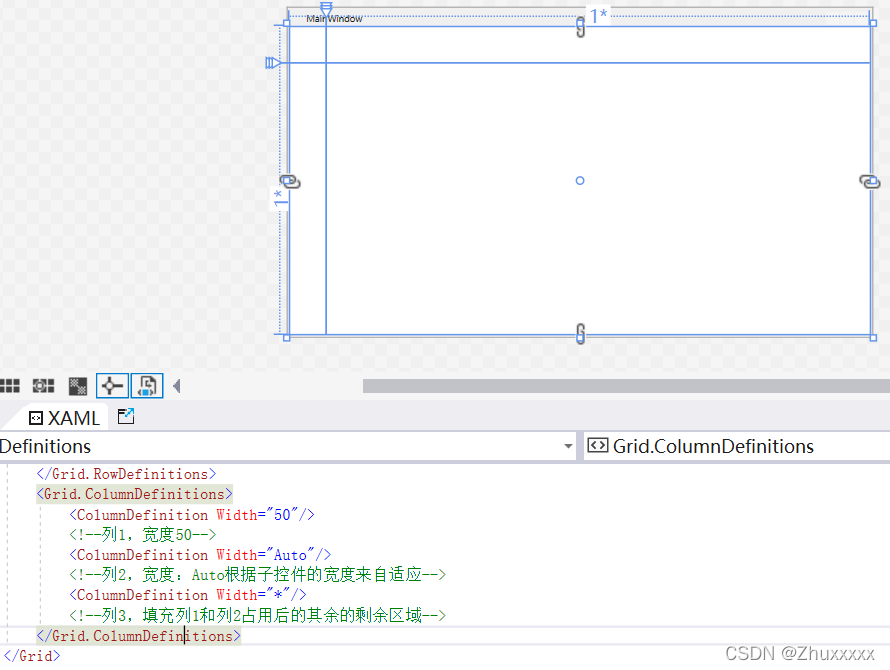Toggle the right chain anchor on the grid
The height and width of the screenshot is (670, 890).
click(870, 181)
